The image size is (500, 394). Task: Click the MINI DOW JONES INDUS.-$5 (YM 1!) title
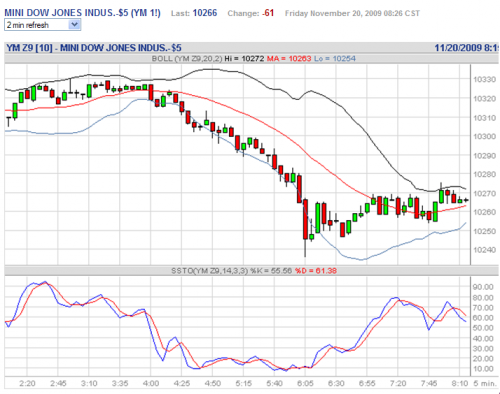82,13
